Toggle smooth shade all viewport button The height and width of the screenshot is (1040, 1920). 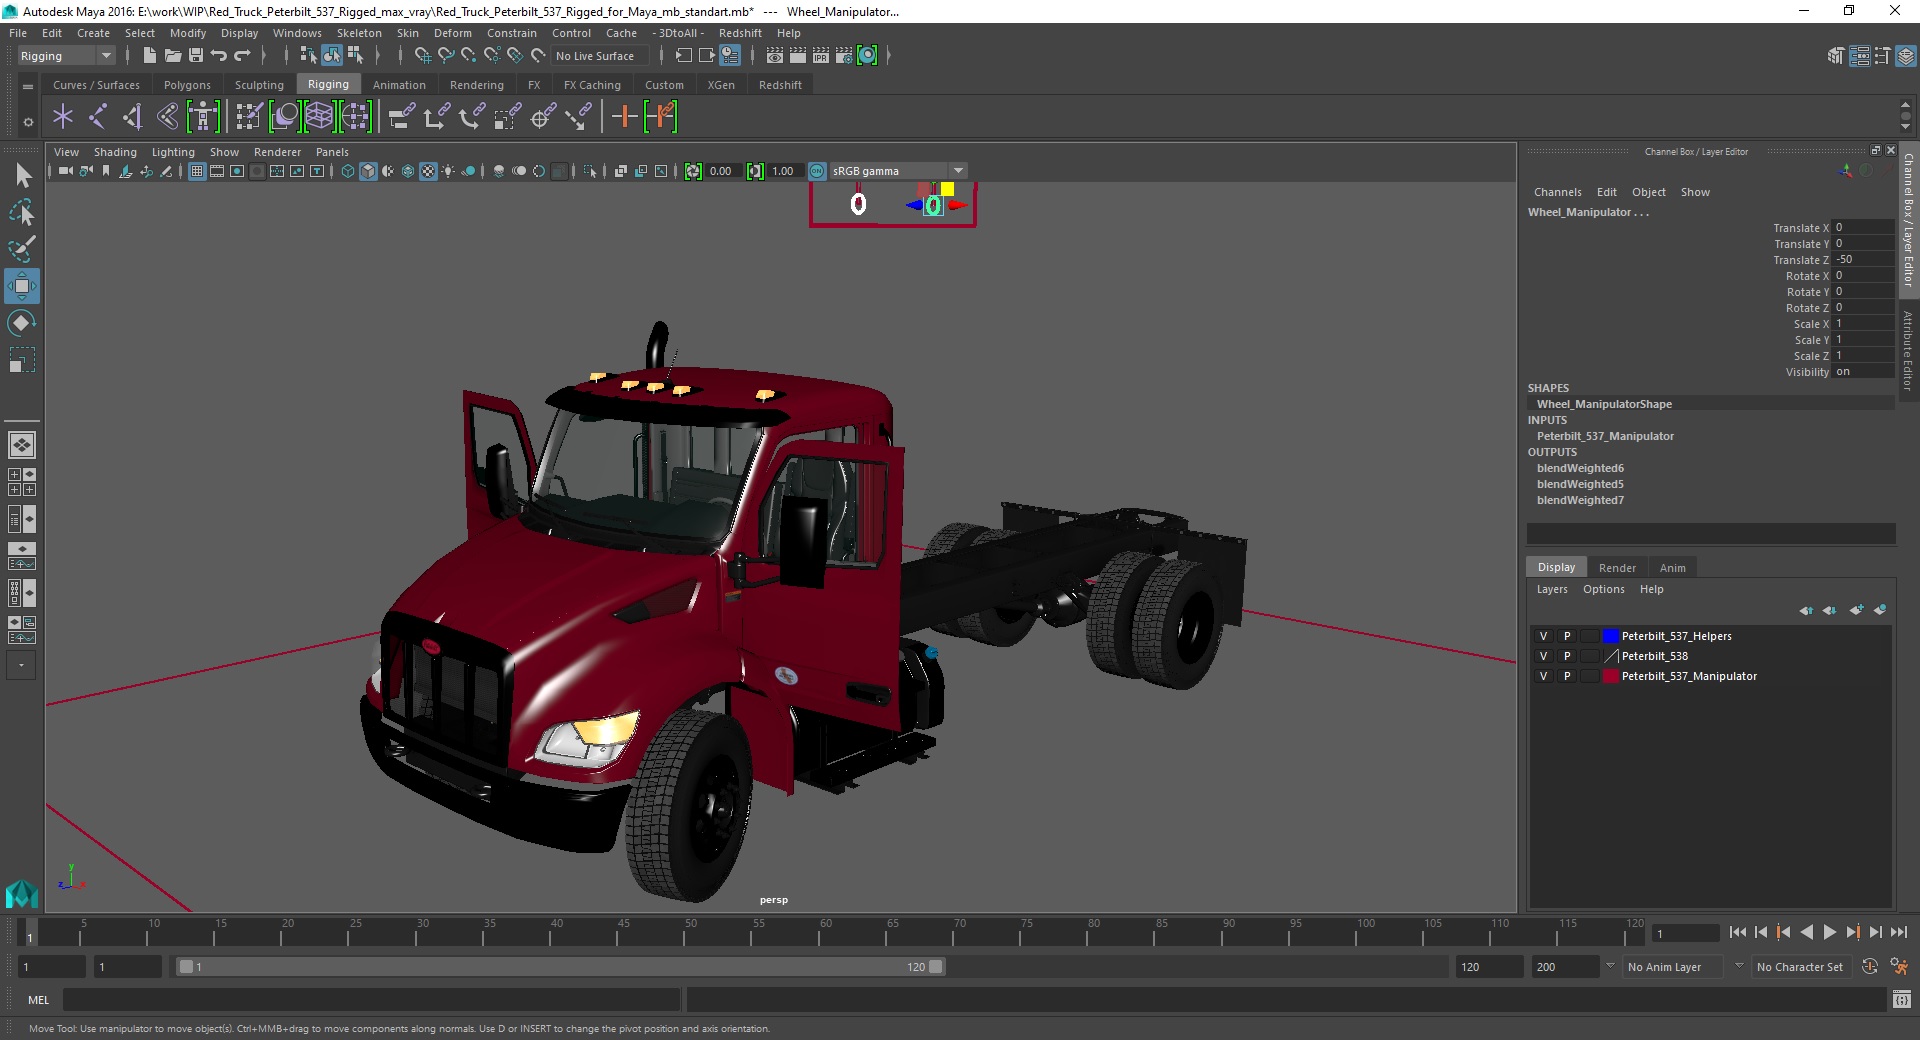pos(368,171)
